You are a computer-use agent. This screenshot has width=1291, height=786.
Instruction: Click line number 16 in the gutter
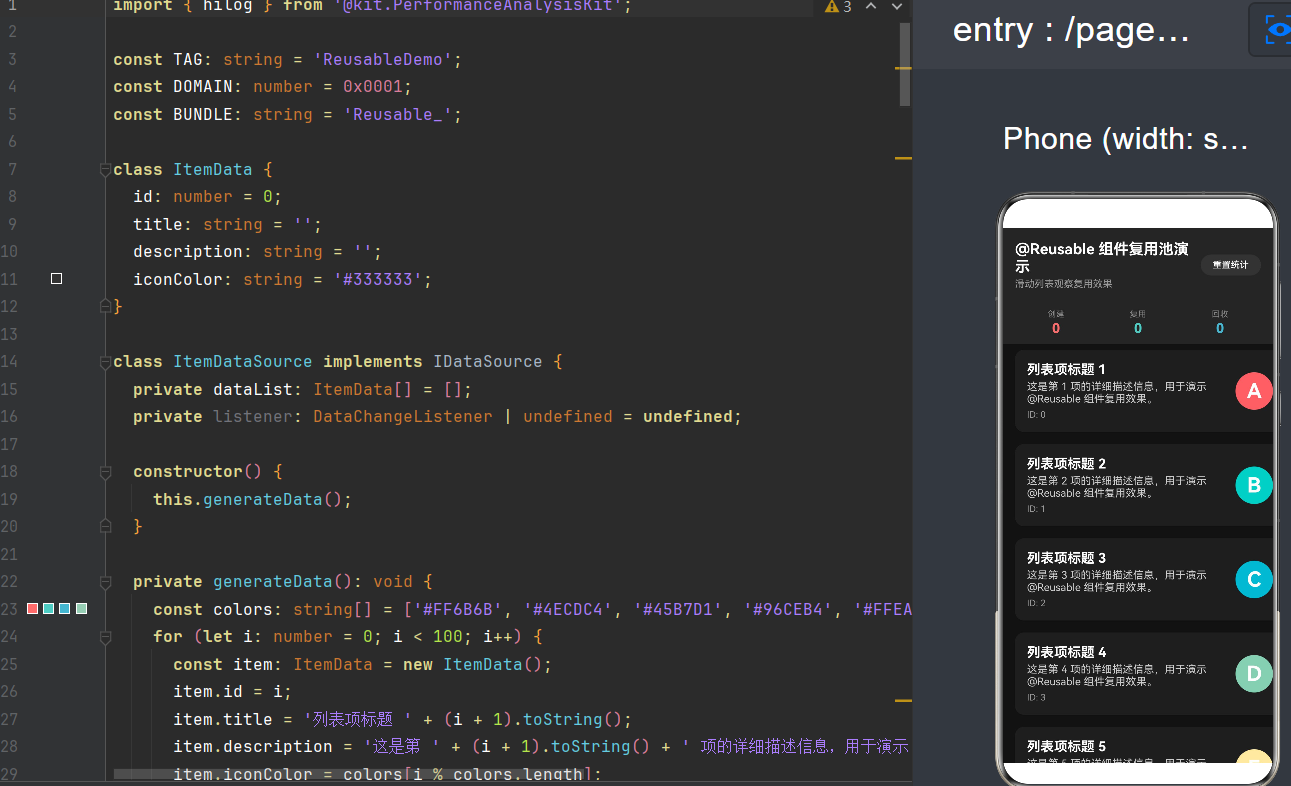click(9, 417)
